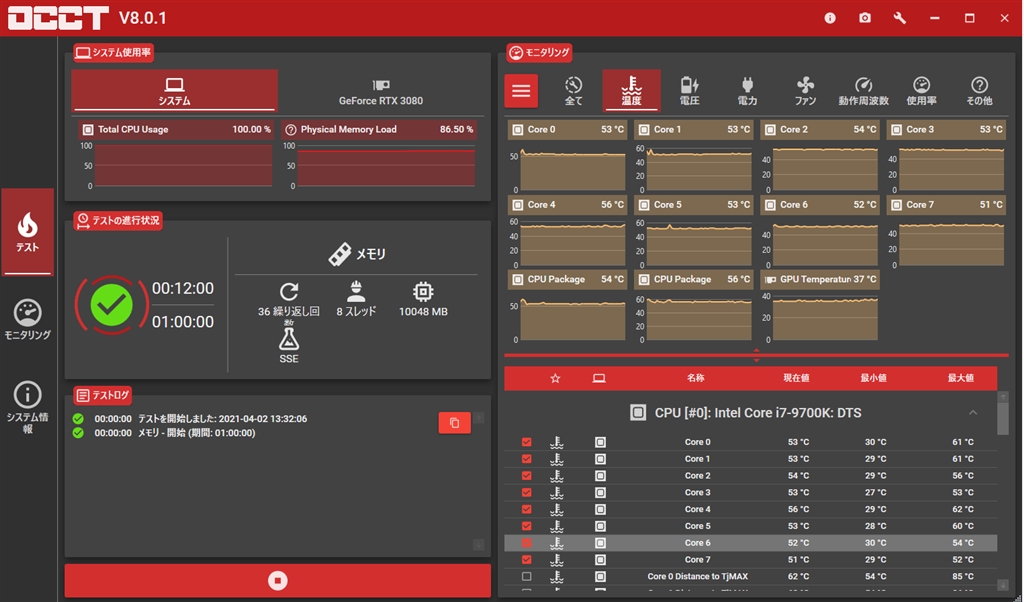Click the star favorites column header

point(555,378)
